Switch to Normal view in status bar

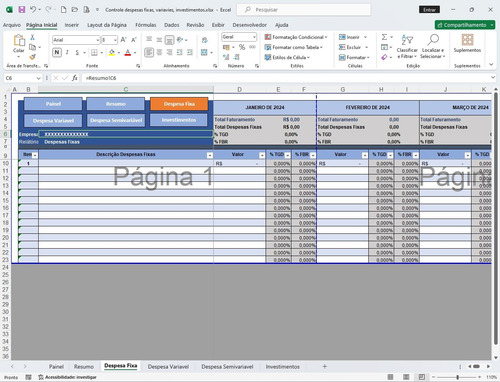390,377
